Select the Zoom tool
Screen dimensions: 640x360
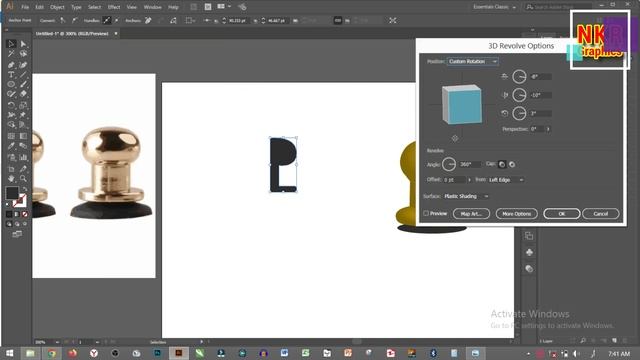[23, 179]
